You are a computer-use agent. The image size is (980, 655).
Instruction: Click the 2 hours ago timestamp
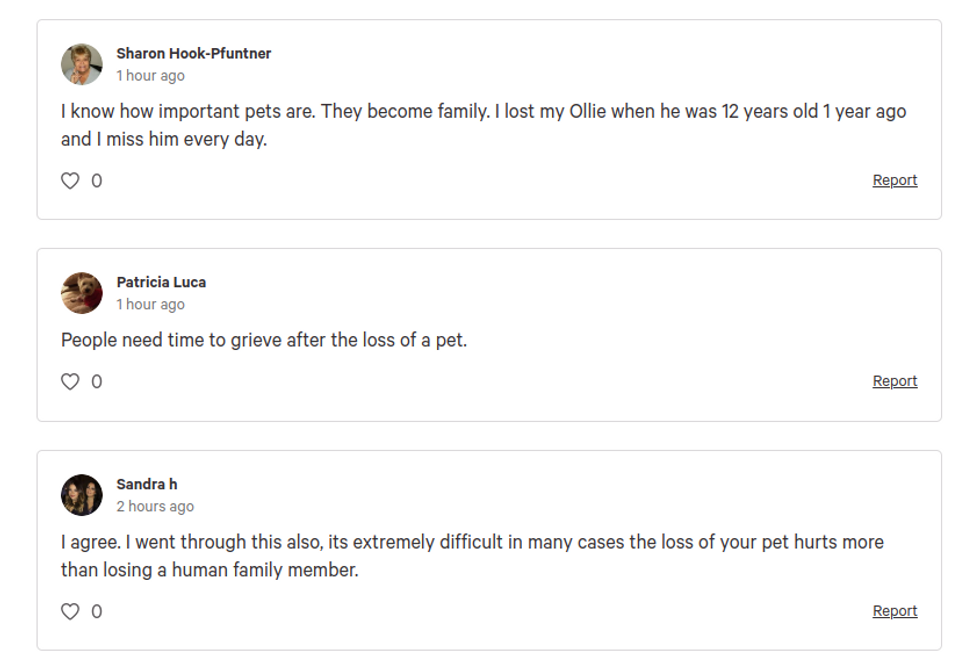tap(155, 506)
